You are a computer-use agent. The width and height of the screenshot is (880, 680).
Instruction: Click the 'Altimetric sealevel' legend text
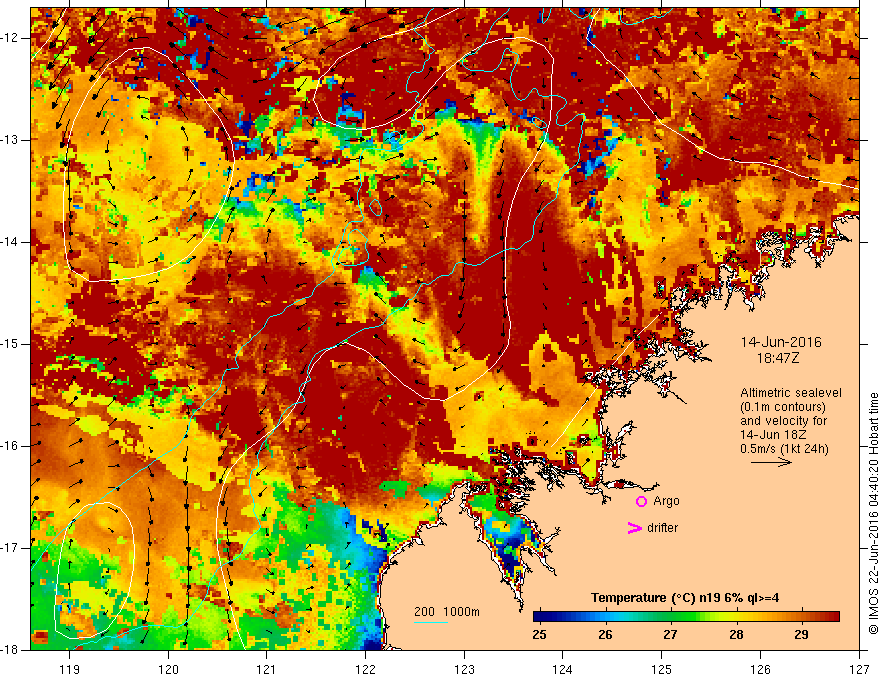click(791, 393)
